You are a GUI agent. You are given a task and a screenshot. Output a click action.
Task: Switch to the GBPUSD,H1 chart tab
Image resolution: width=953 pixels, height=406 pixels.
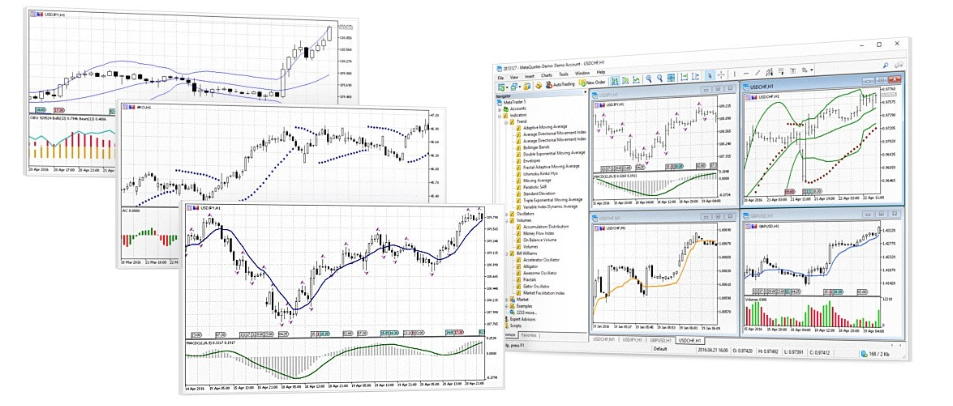point(661,340)
